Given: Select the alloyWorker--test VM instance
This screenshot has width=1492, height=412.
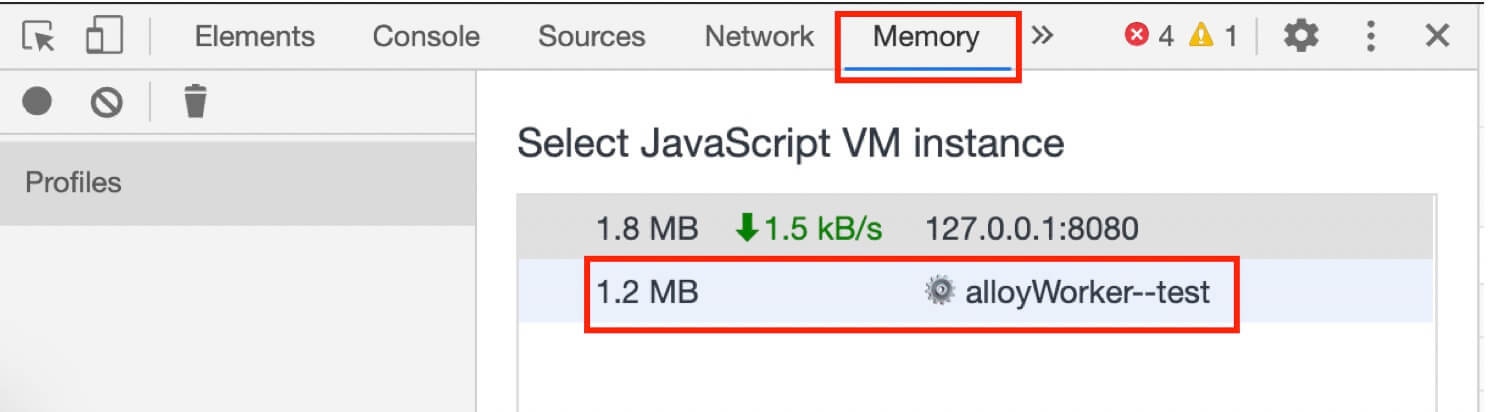Looking at the screenshot, I should 975,292.
